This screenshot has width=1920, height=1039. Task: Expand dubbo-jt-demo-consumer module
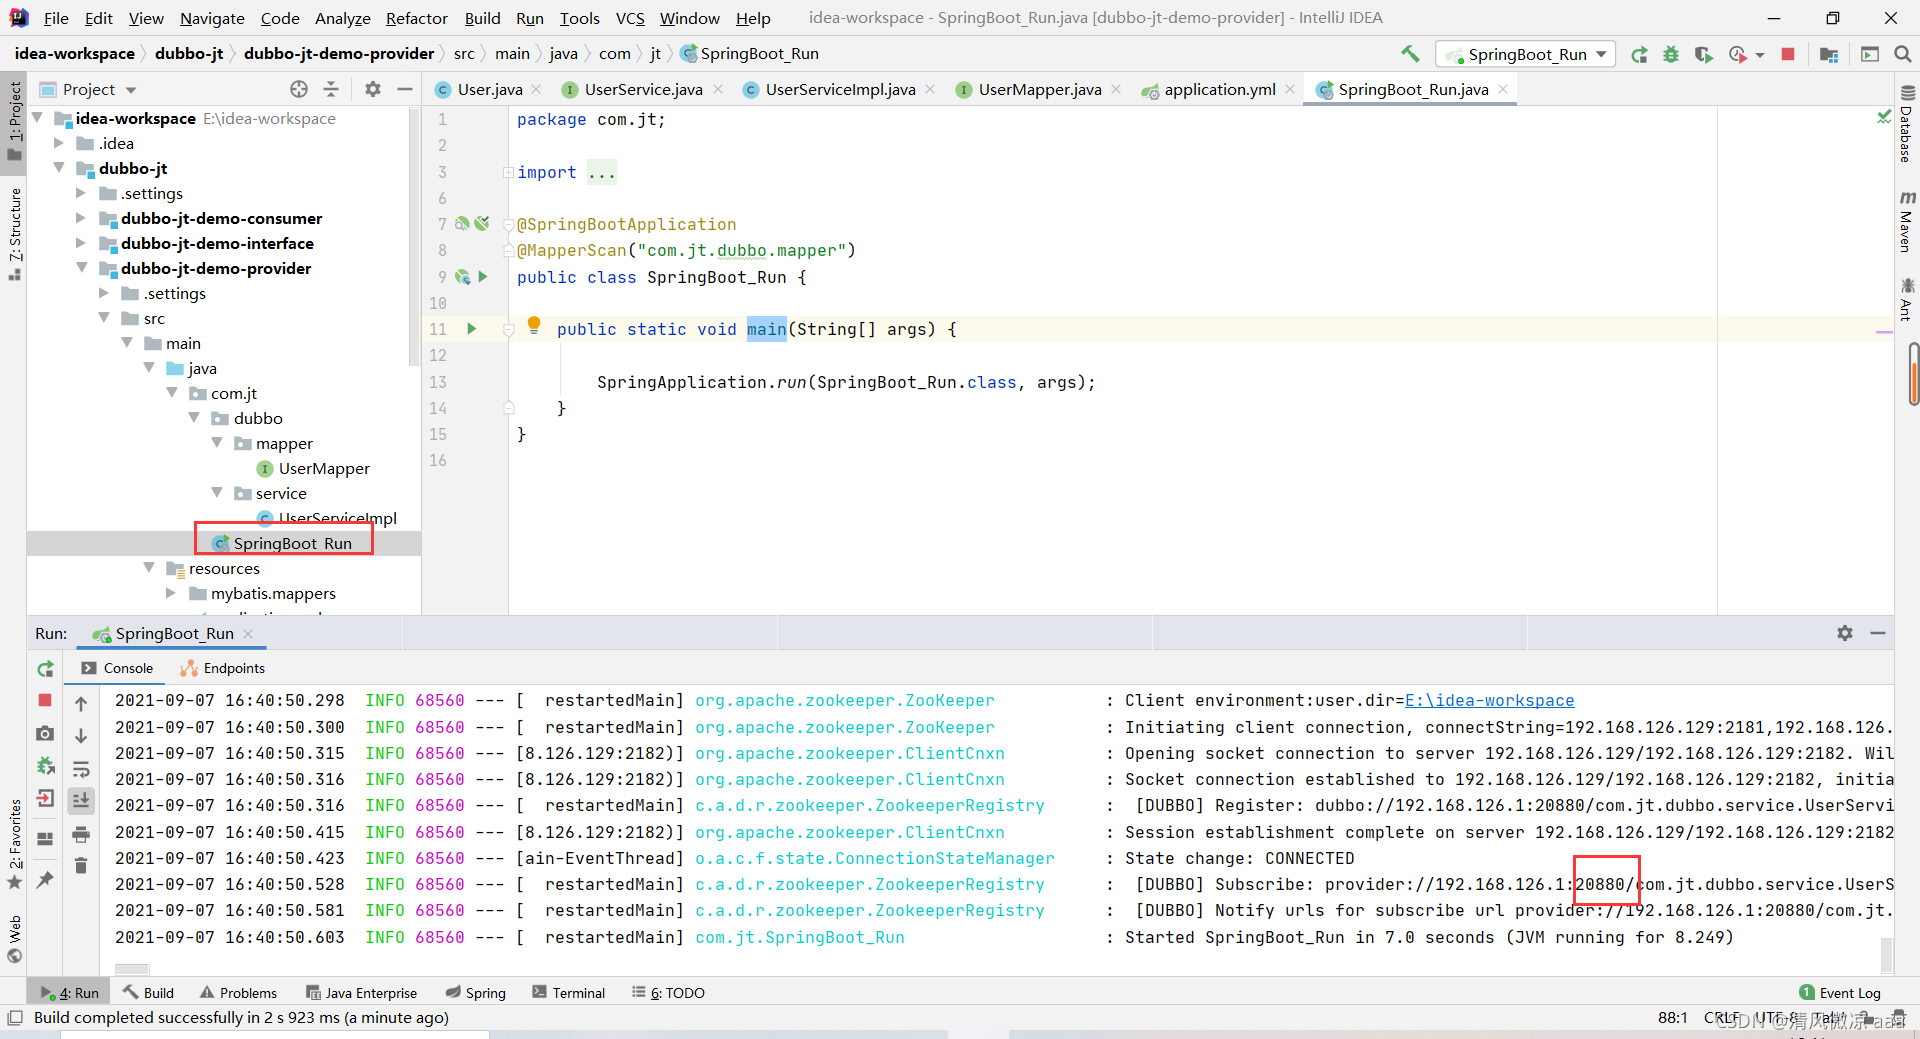tap(81, 218)
